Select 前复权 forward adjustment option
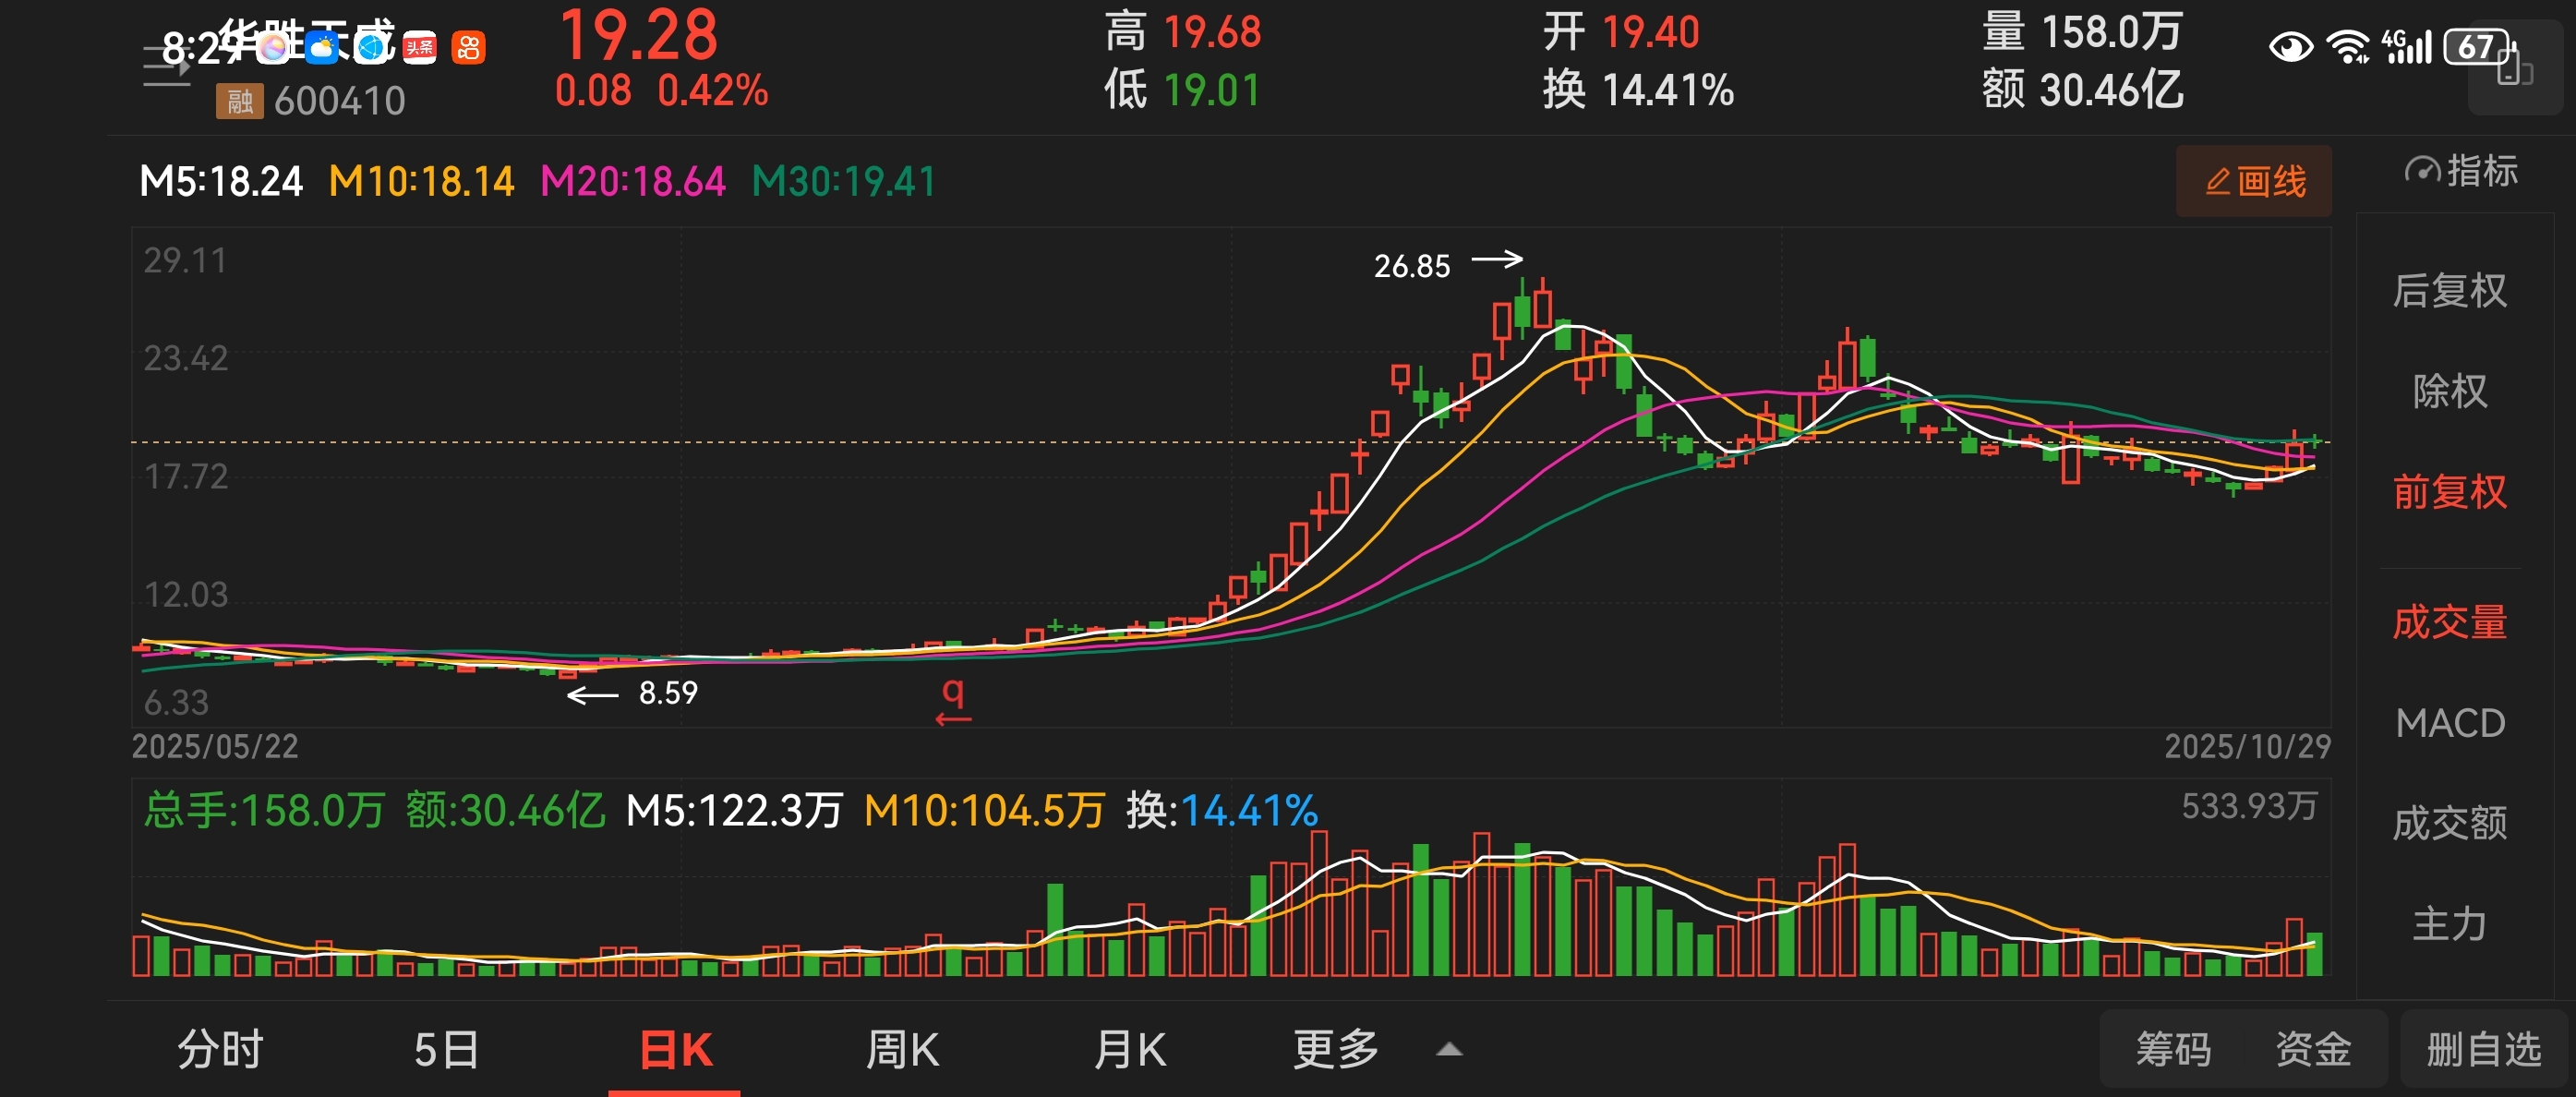2576x1097 pixels. click(x=2449, y=492)
